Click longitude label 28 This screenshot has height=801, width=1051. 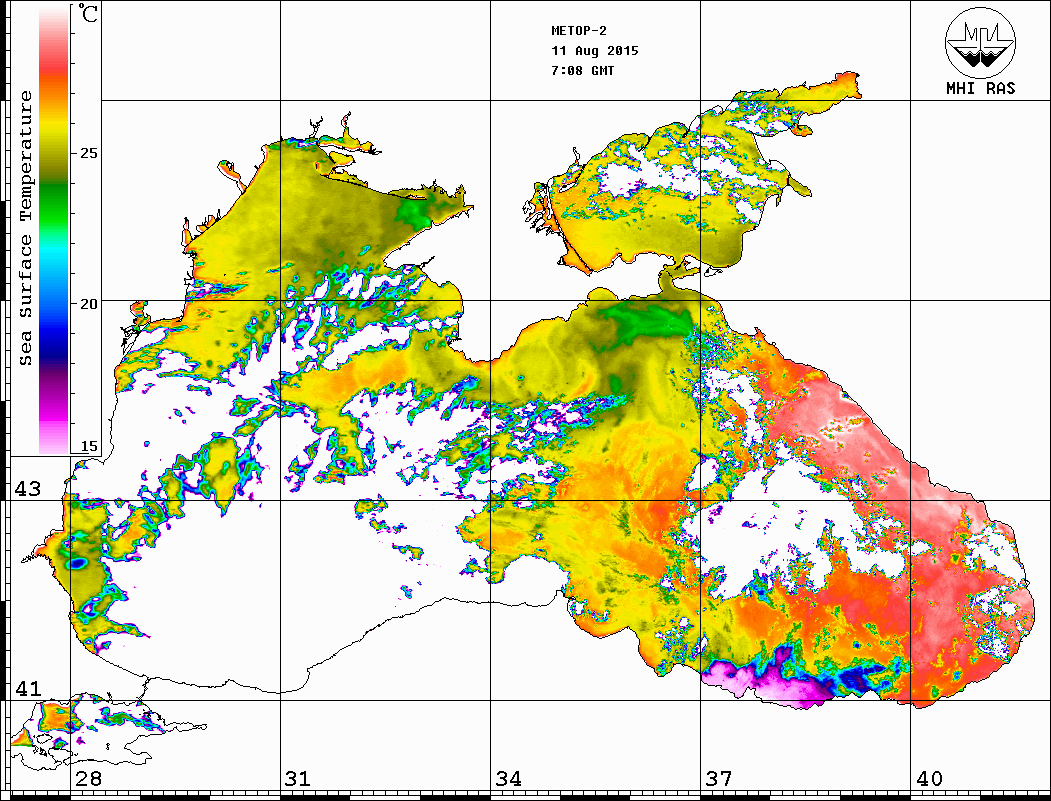tap(88, 778)
